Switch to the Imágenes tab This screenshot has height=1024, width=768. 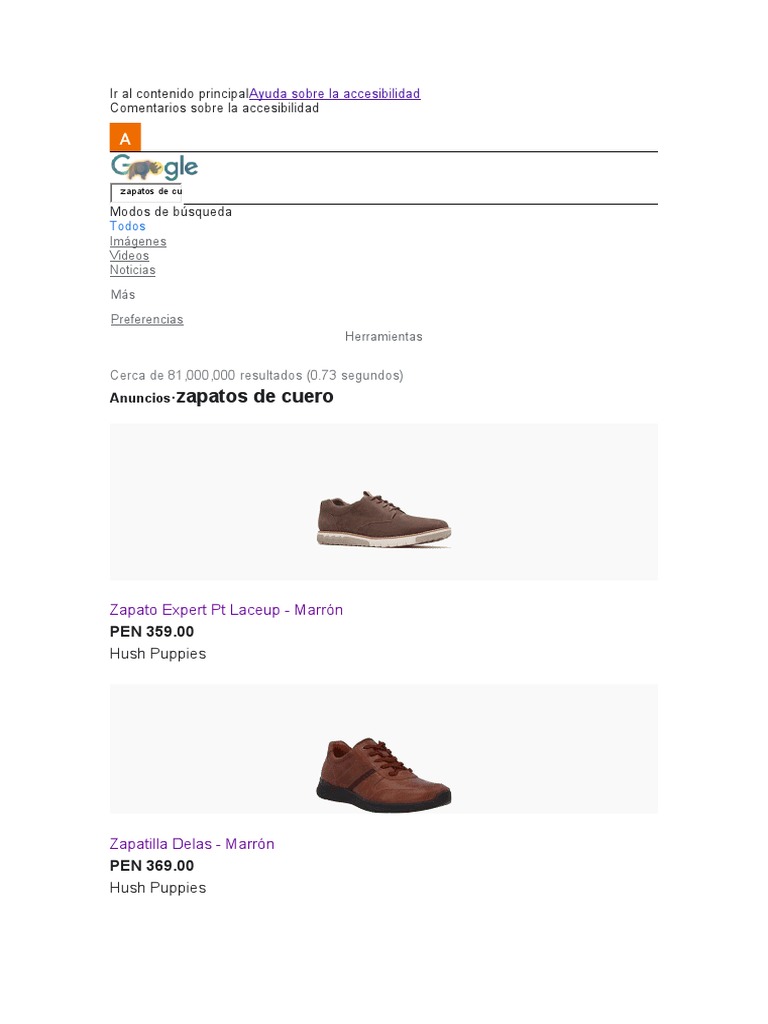[138, 242]
